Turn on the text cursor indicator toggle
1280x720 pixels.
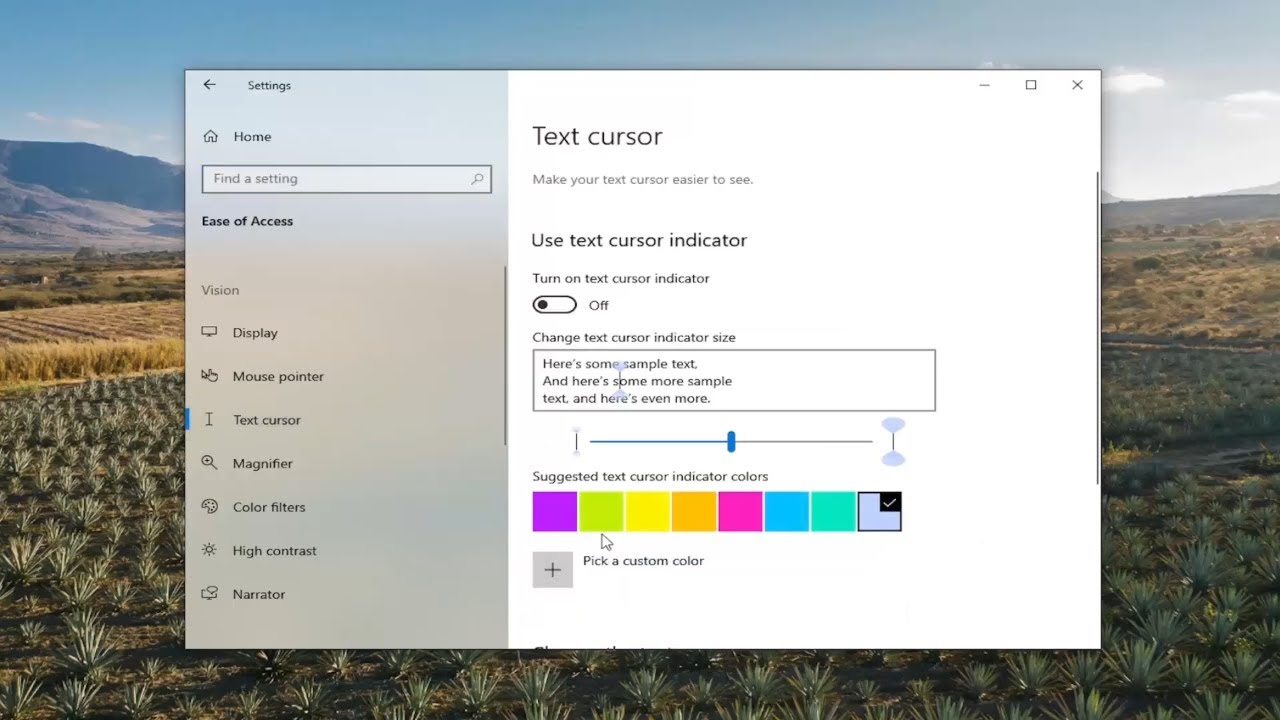554,305
